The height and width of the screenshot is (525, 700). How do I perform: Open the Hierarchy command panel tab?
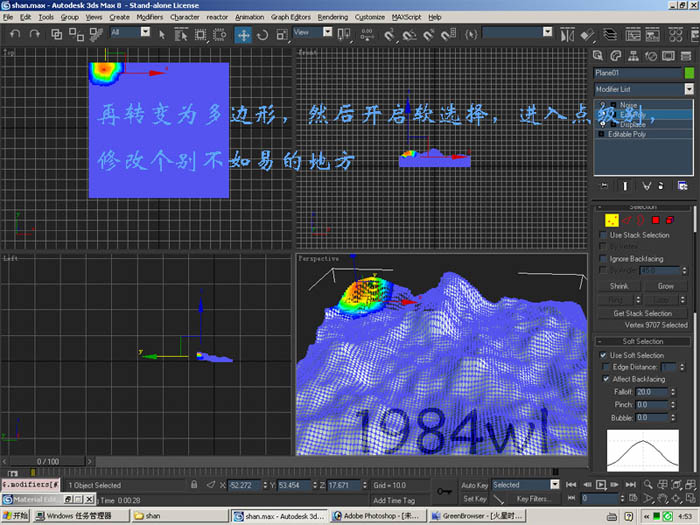[x=633, y=56]
